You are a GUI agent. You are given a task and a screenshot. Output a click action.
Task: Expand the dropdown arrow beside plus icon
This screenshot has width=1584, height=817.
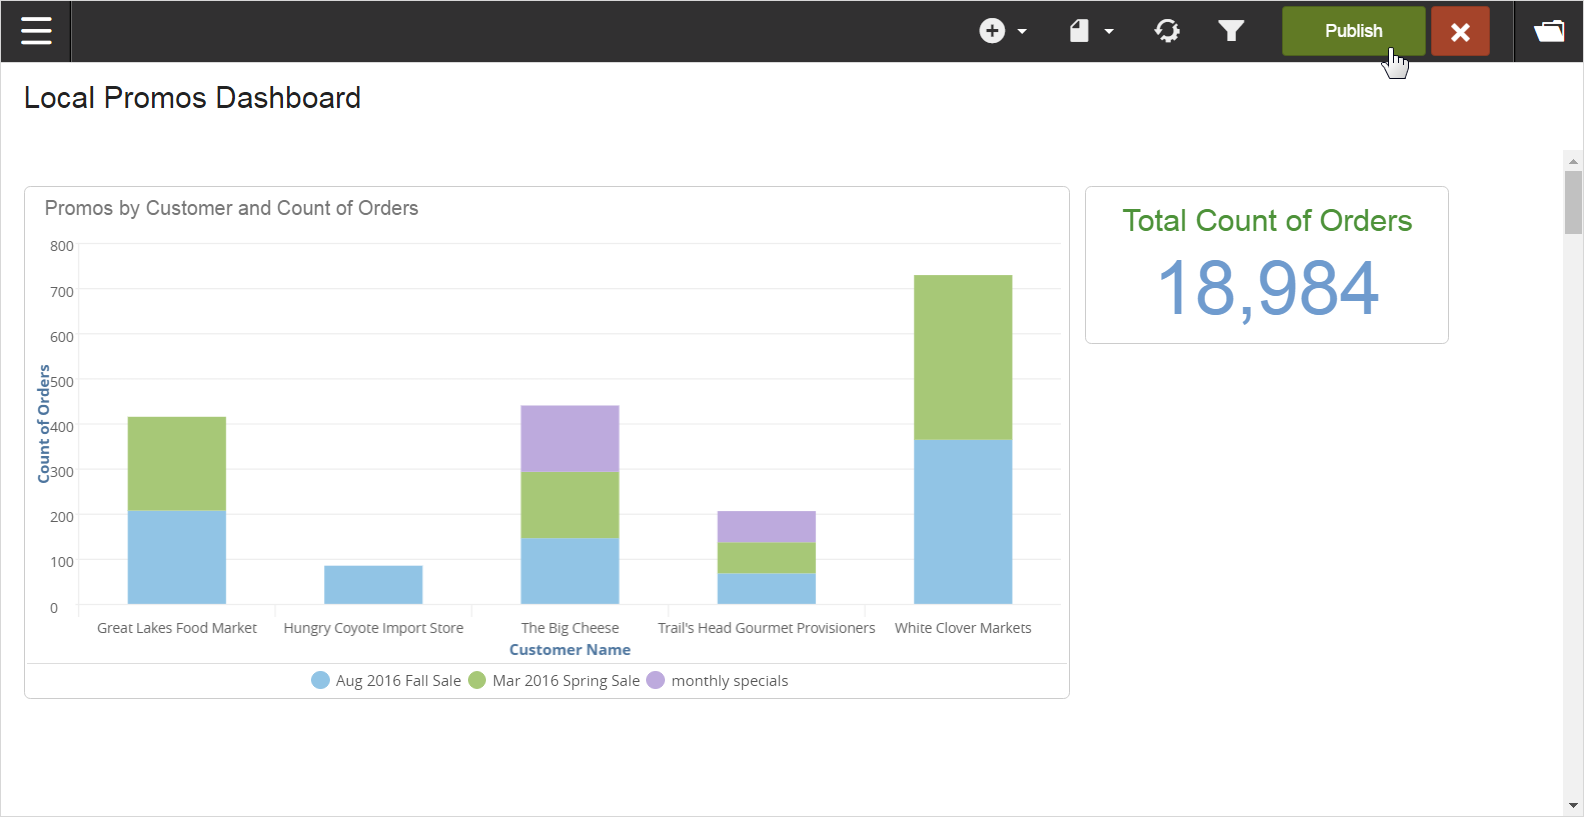1022,32
